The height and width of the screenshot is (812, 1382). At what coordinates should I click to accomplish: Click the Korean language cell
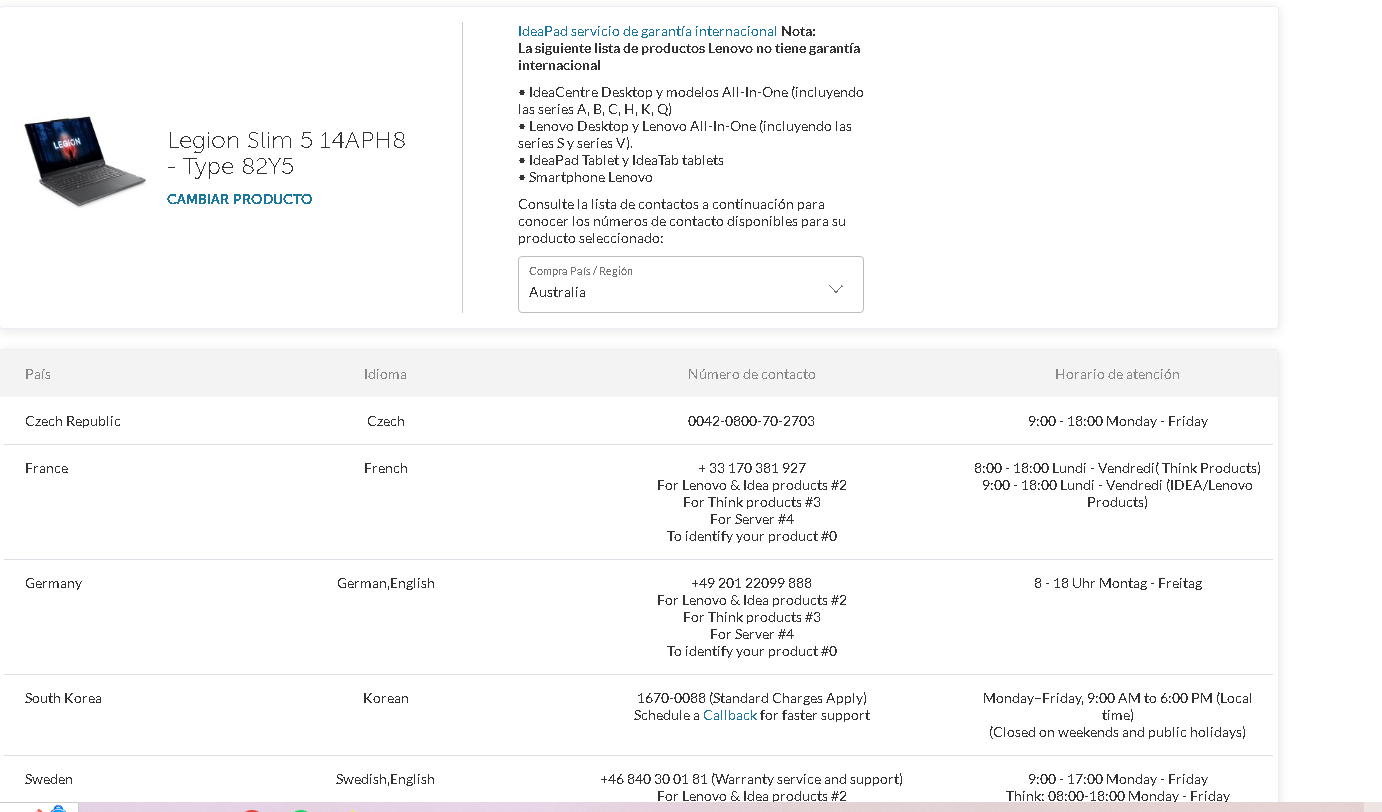[386, 698]
